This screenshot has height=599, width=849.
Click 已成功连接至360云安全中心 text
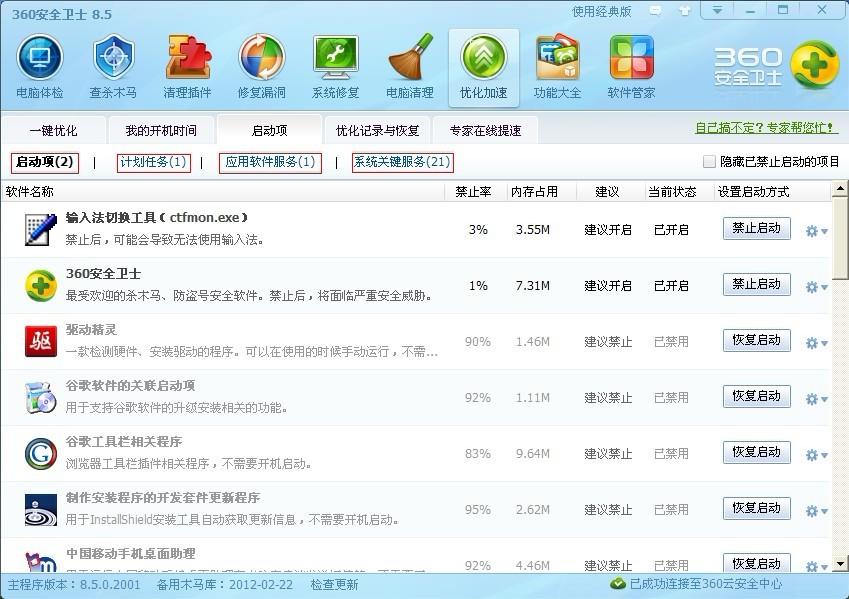click(x=706, y=584)
